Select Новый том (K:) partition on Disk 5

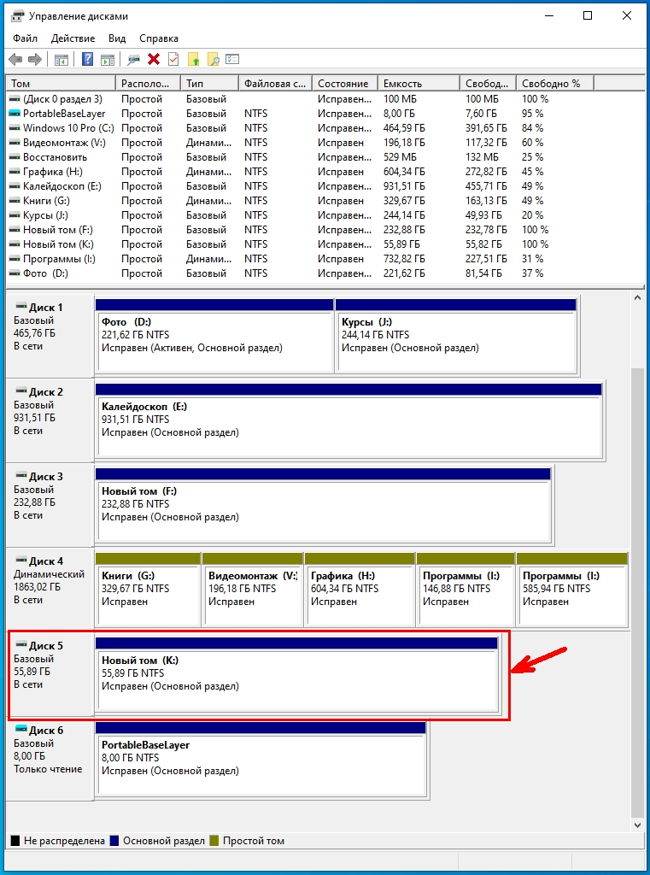(297, 674)
